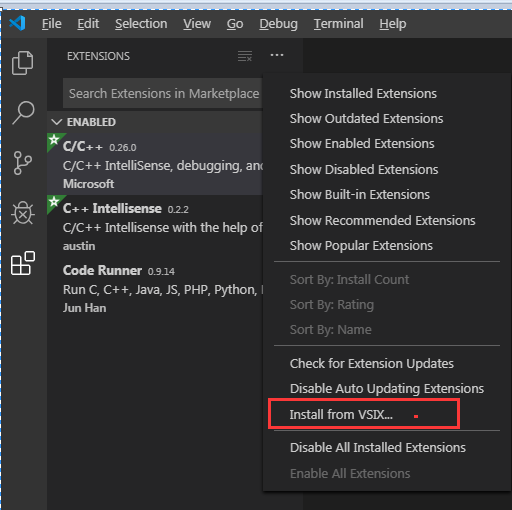Screen dimensions: 512x510
Task: Select Disable Auto Updating Extensions
Action: click(387, 389)
